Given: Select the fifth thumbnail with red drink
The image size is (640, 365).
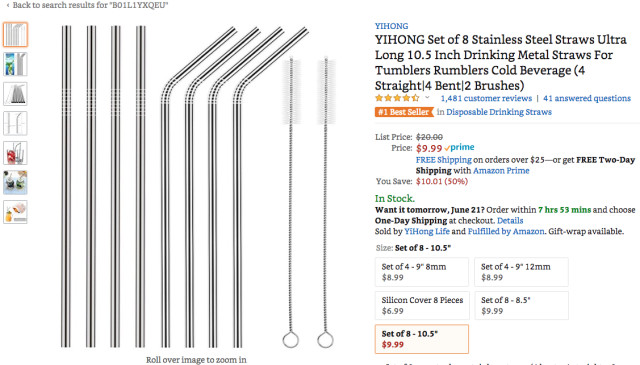Looking at the screenshot, I should [16, 153].
